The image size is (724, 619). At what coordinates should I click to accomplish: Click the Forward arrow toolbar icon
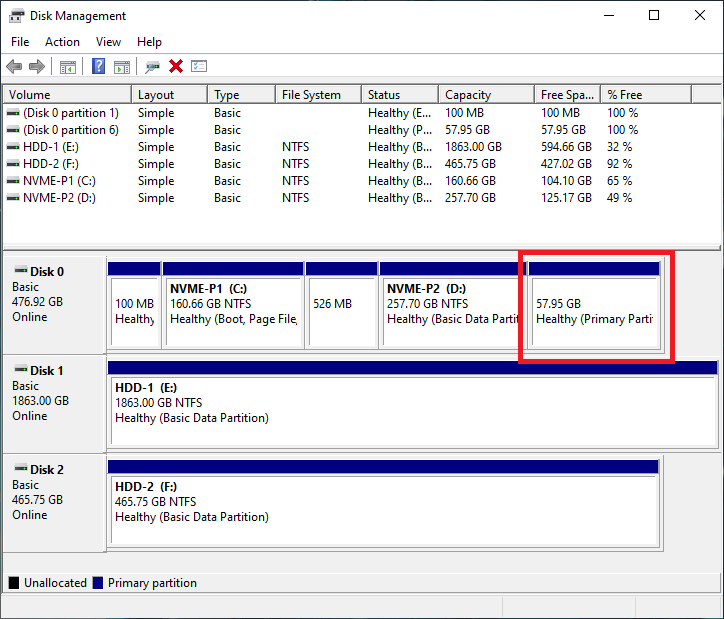tap(37, 66)
